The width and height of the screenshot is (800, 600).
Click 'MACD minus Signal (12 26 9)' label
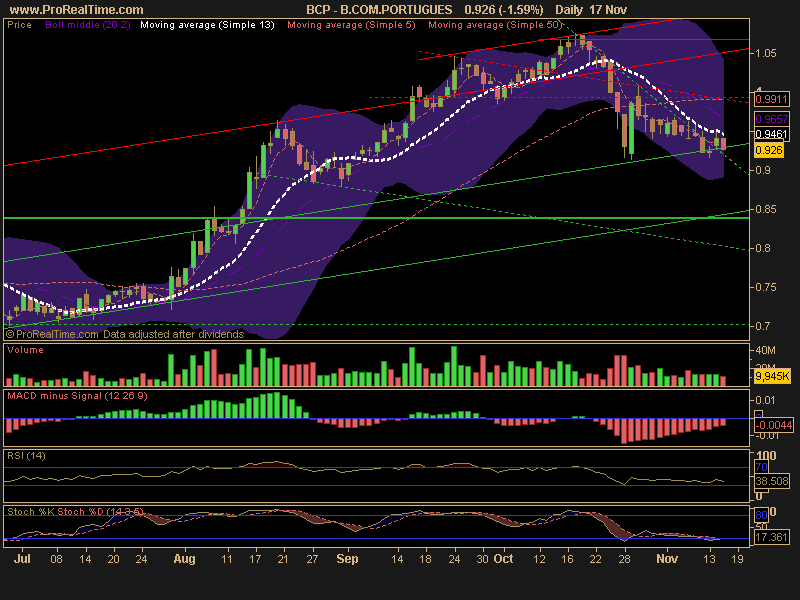[x=77, y=396]
